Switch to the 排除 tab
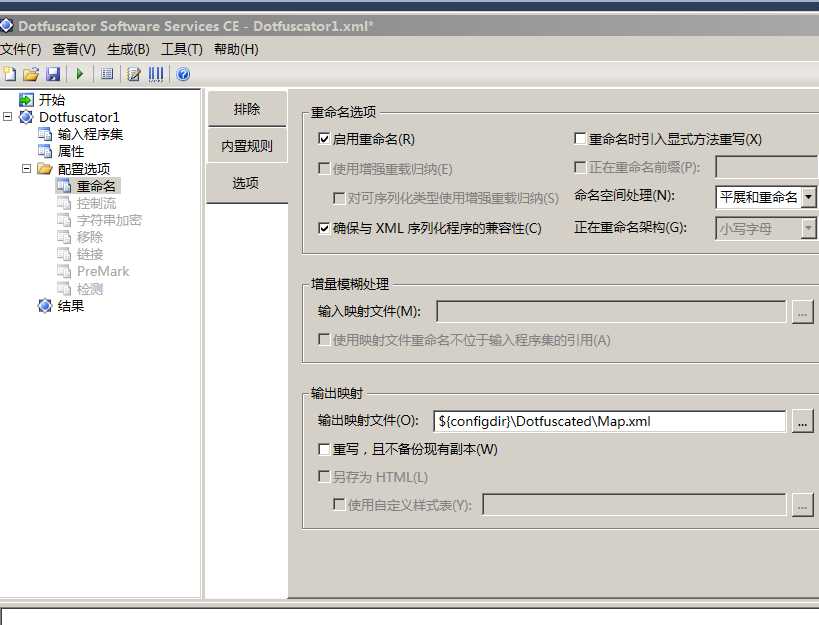Screen dimensions: 819x625 click(247, 109)
